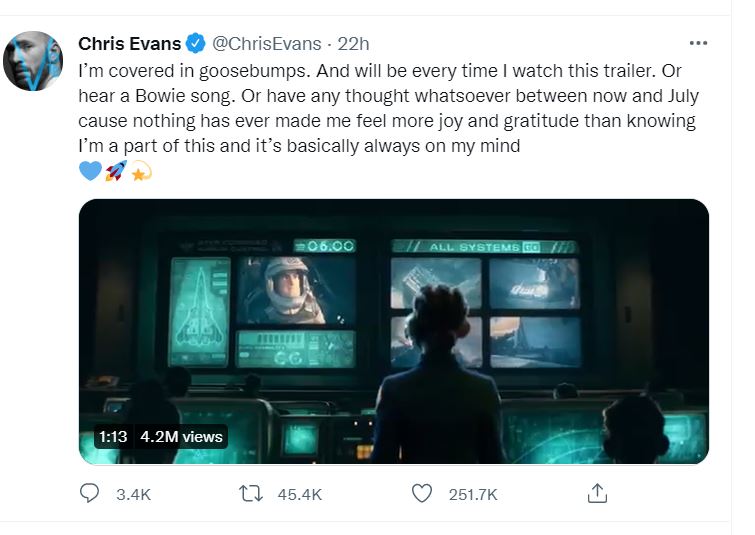Retweet using the retweet arrows icon
755x535 pixels.
(254, 493)
